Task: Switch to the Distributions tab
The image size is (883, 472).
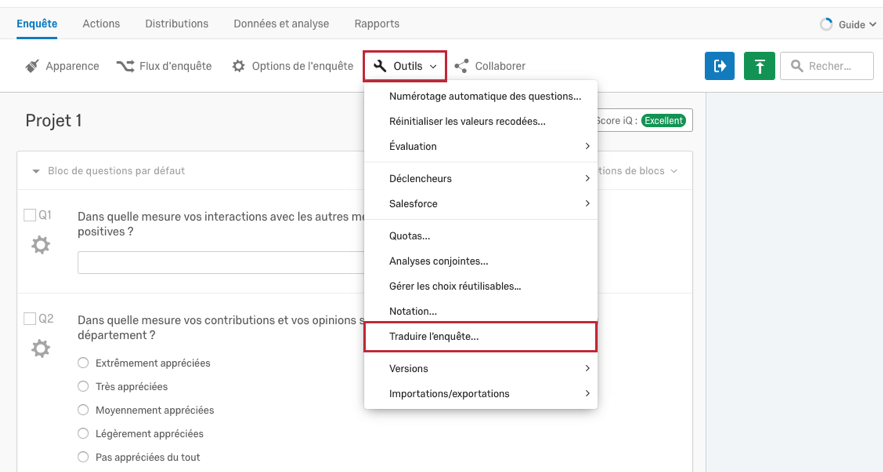Action: tap(176, 23)
